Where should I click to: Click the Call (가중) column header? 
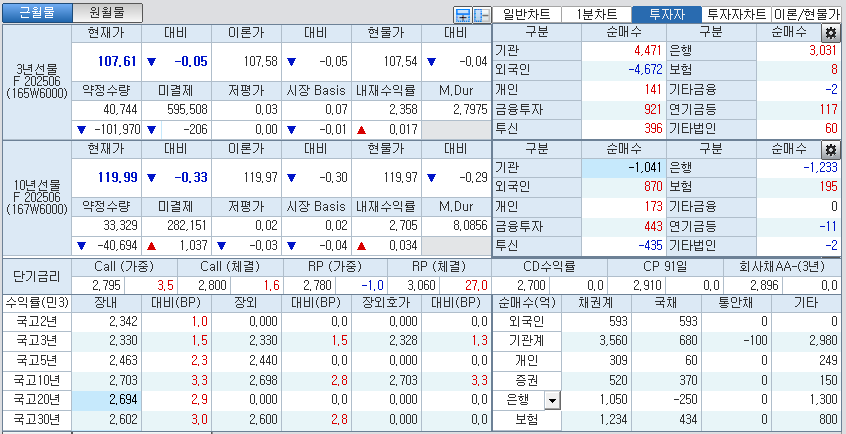[x=124, y=267]
